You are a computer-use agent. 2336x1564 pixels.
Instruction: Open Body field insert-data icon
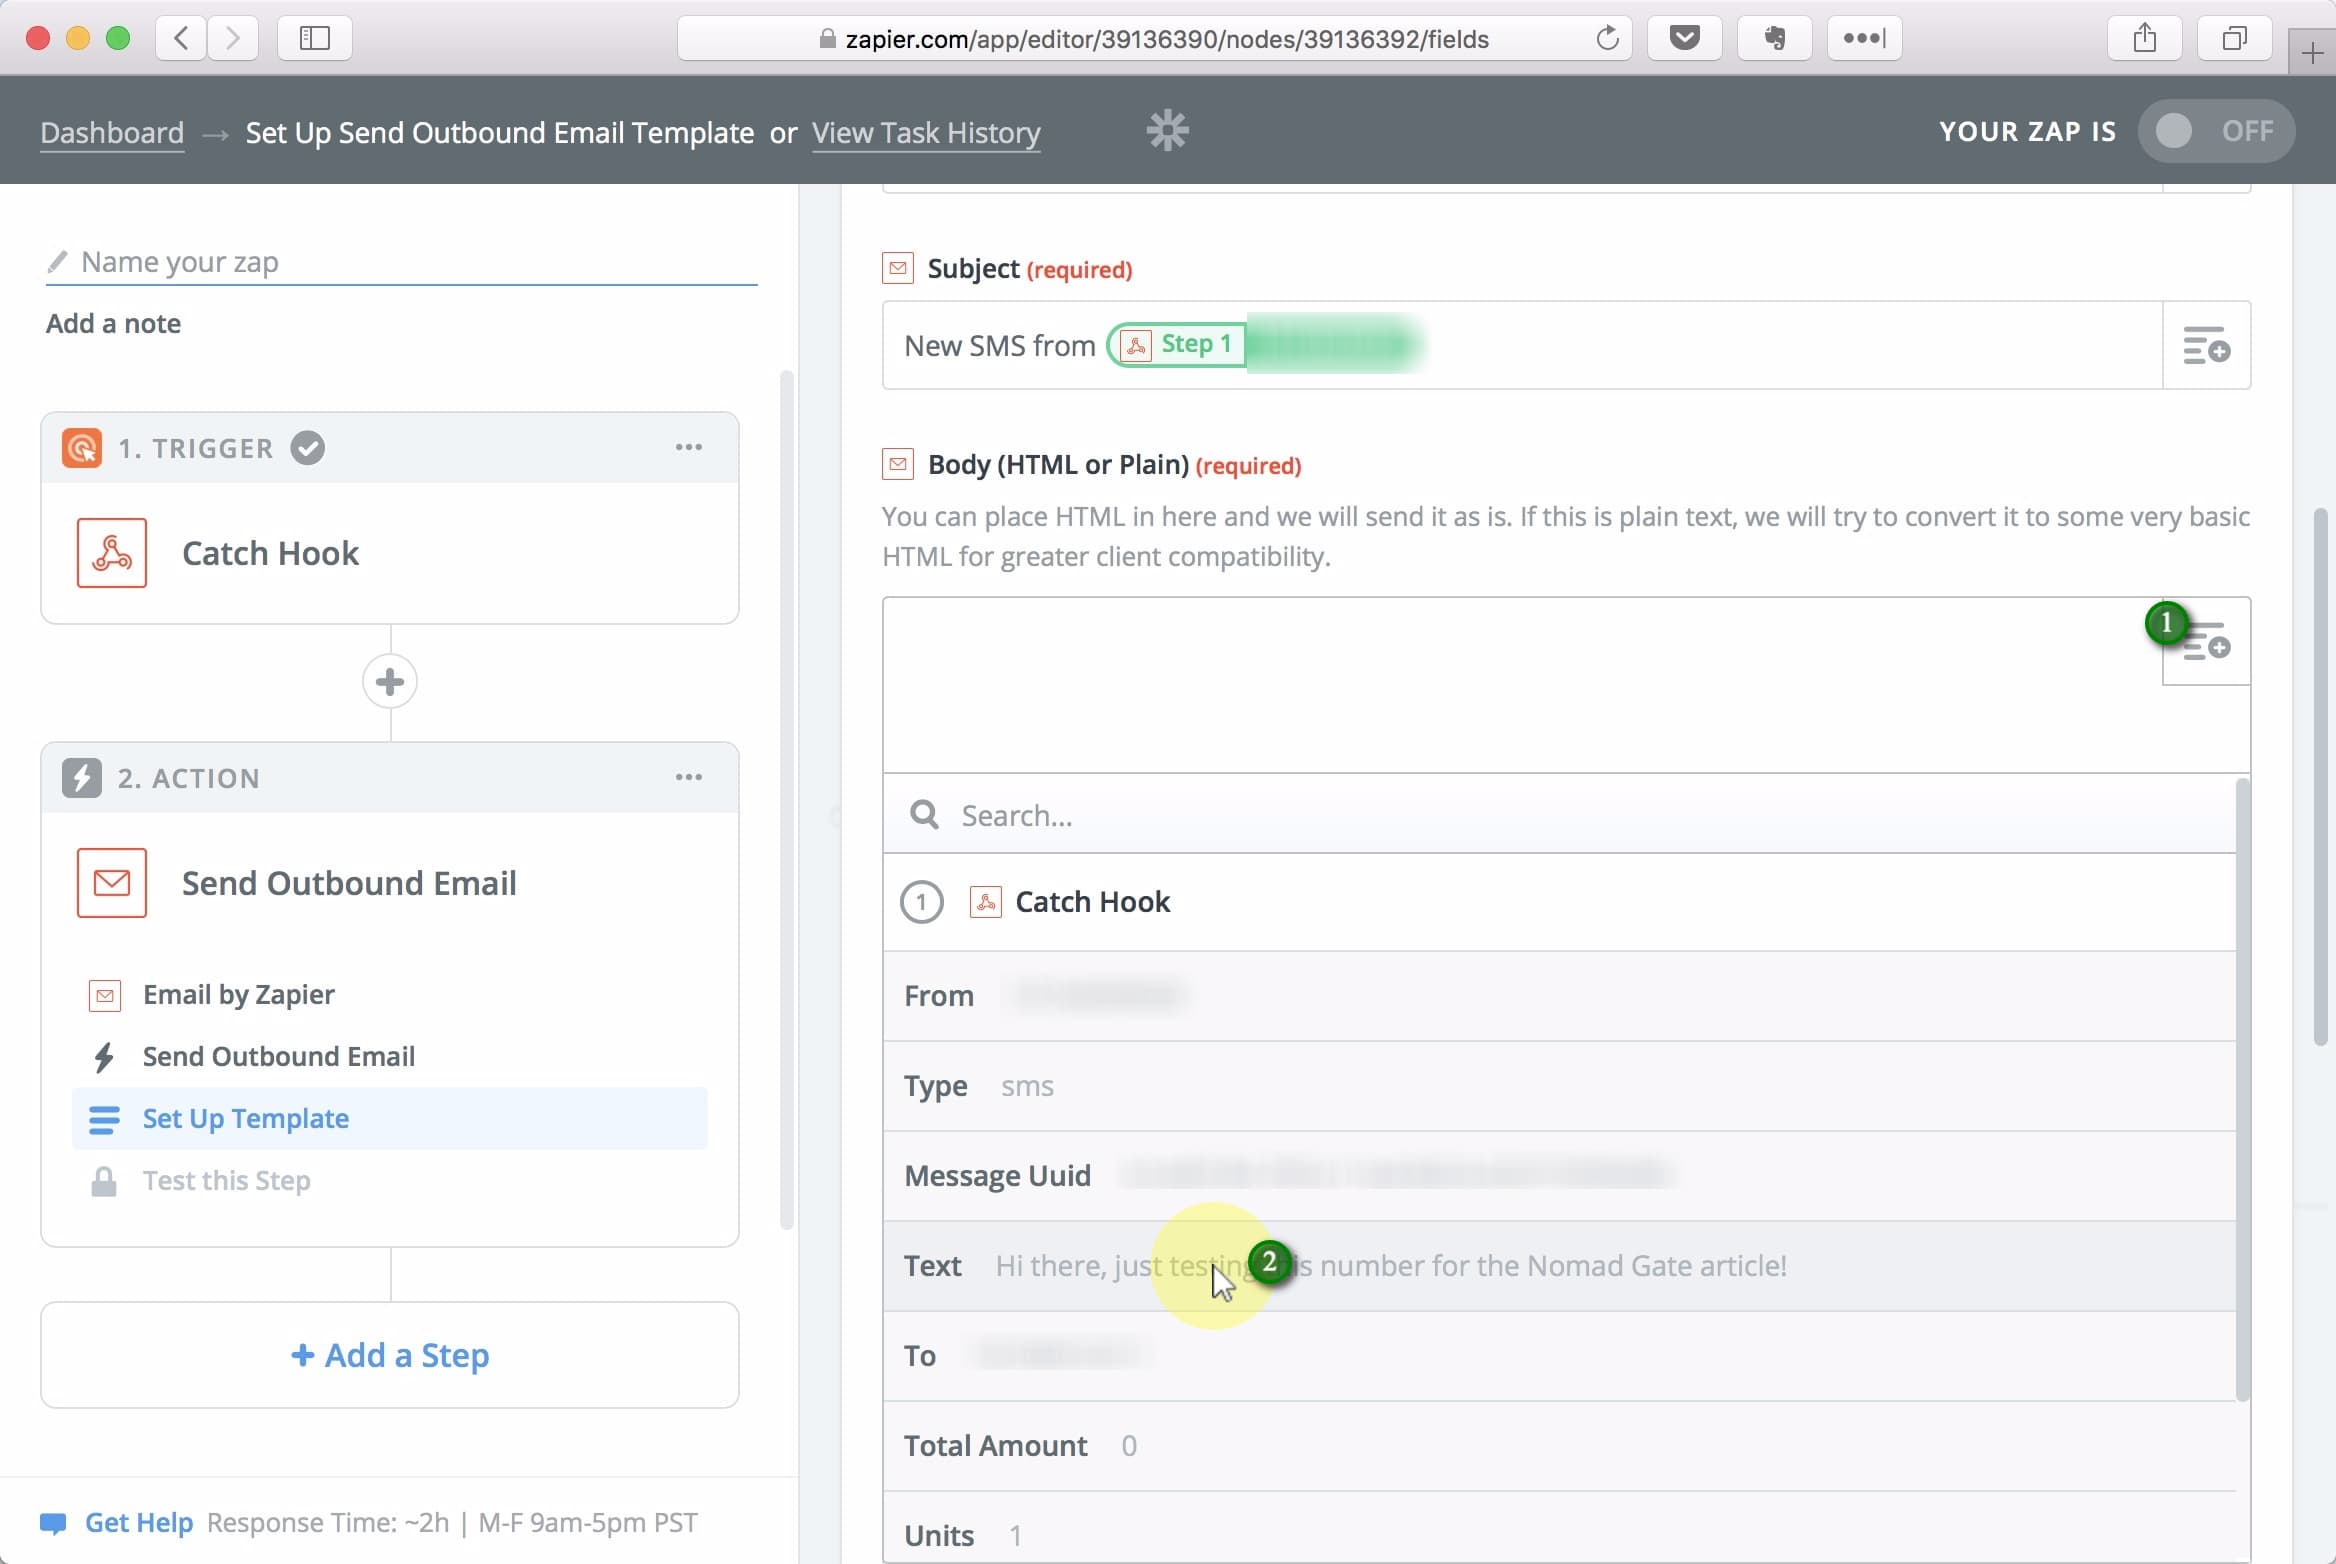point(2206,642)
